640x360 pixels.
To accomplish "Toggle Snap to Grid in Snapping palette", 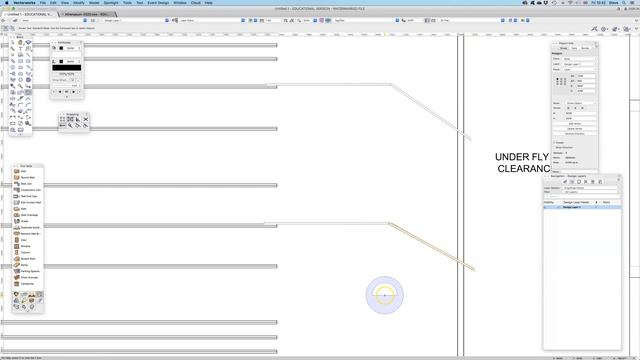I will pos(62,119).
